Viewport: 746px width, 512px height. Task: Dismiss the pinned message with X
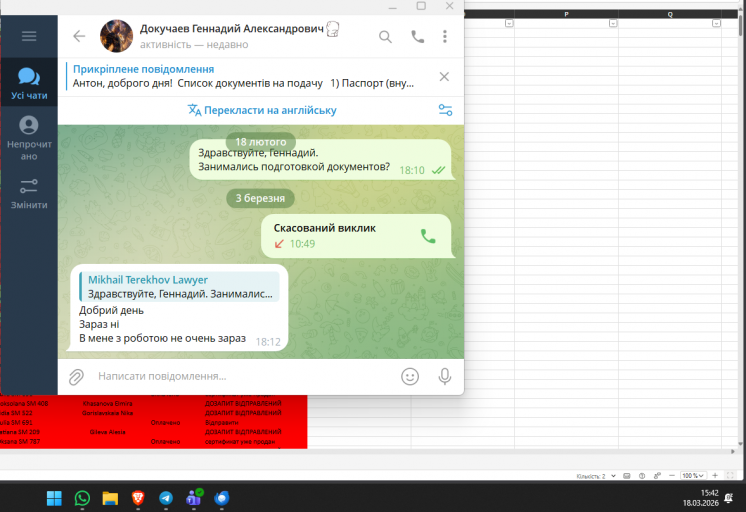[444, 77]
